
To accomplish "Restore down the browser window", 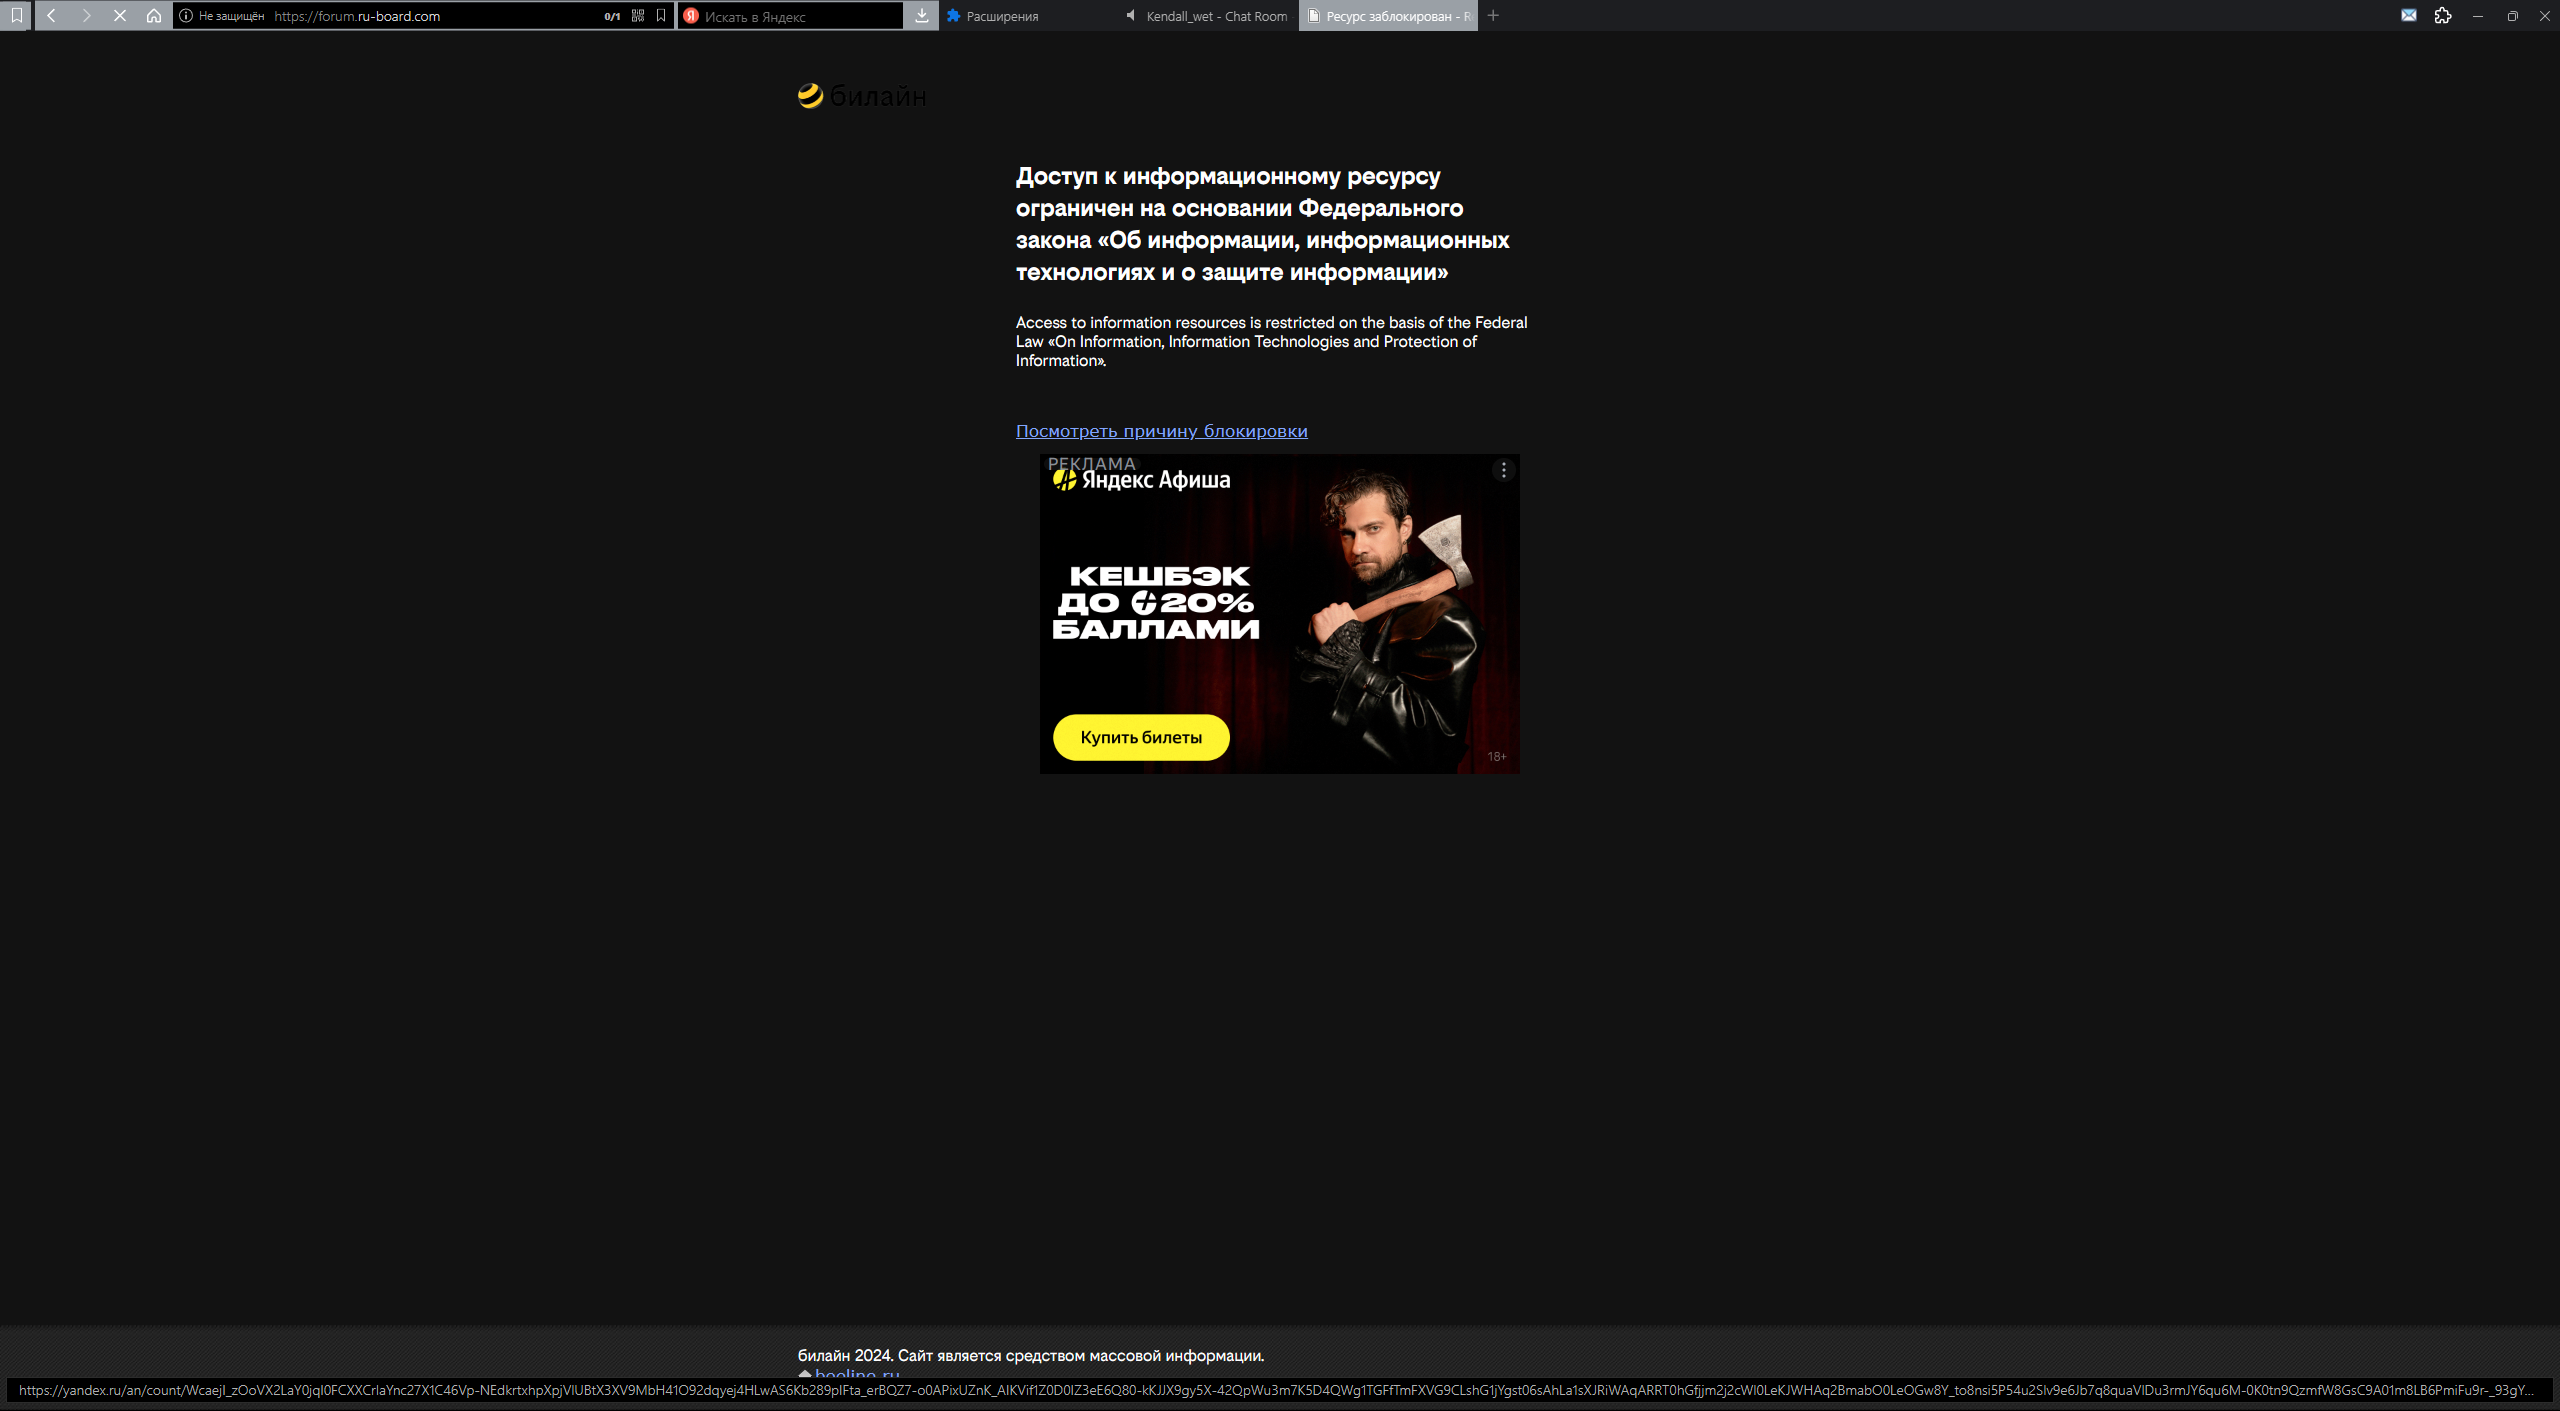I will tap(2512, 15).
